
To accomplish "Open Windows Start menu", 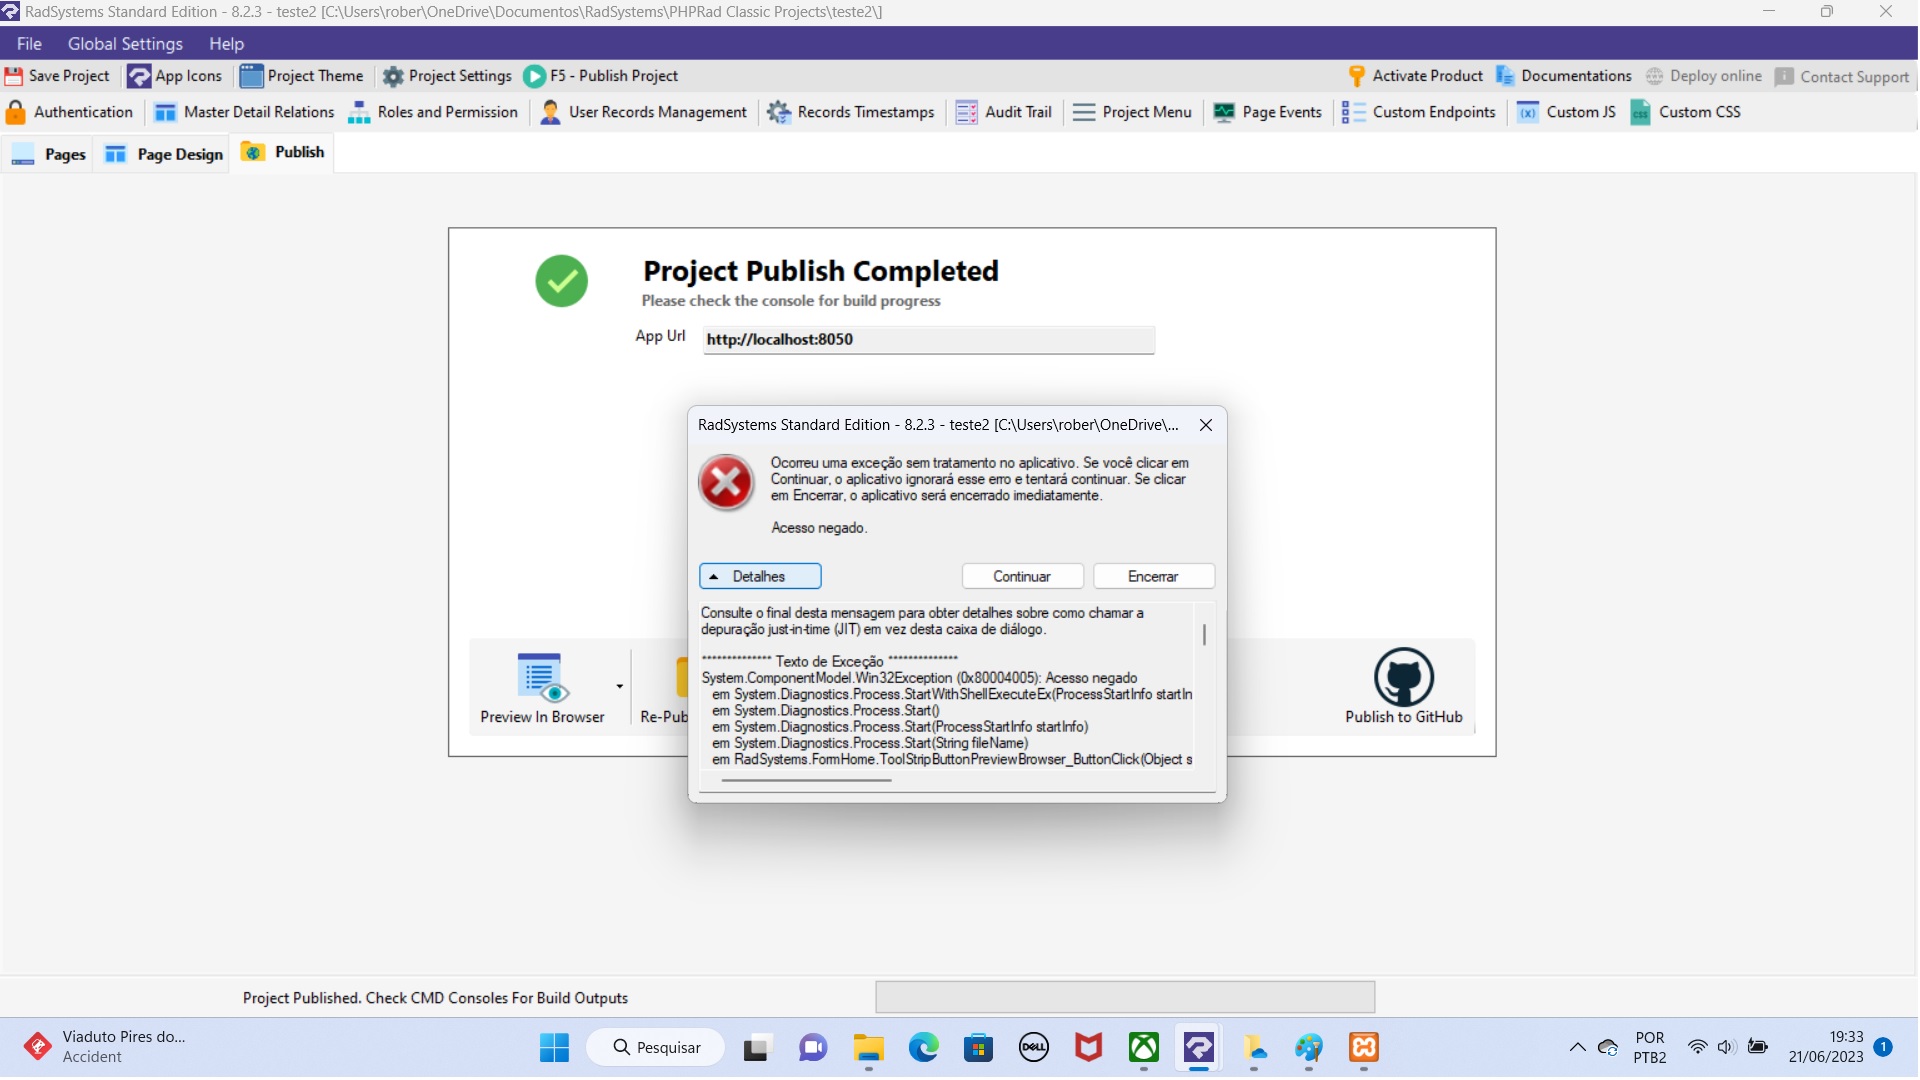I will 554,1048.
